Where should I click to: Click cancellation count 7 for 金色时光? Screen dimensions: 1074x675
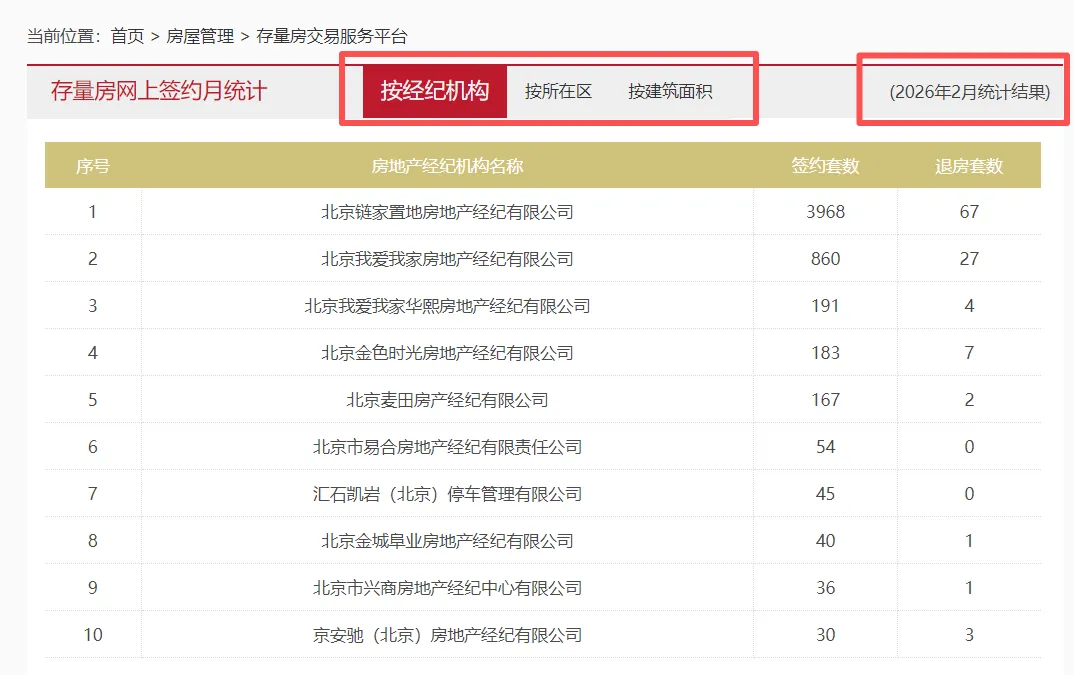tap(969, 353)
